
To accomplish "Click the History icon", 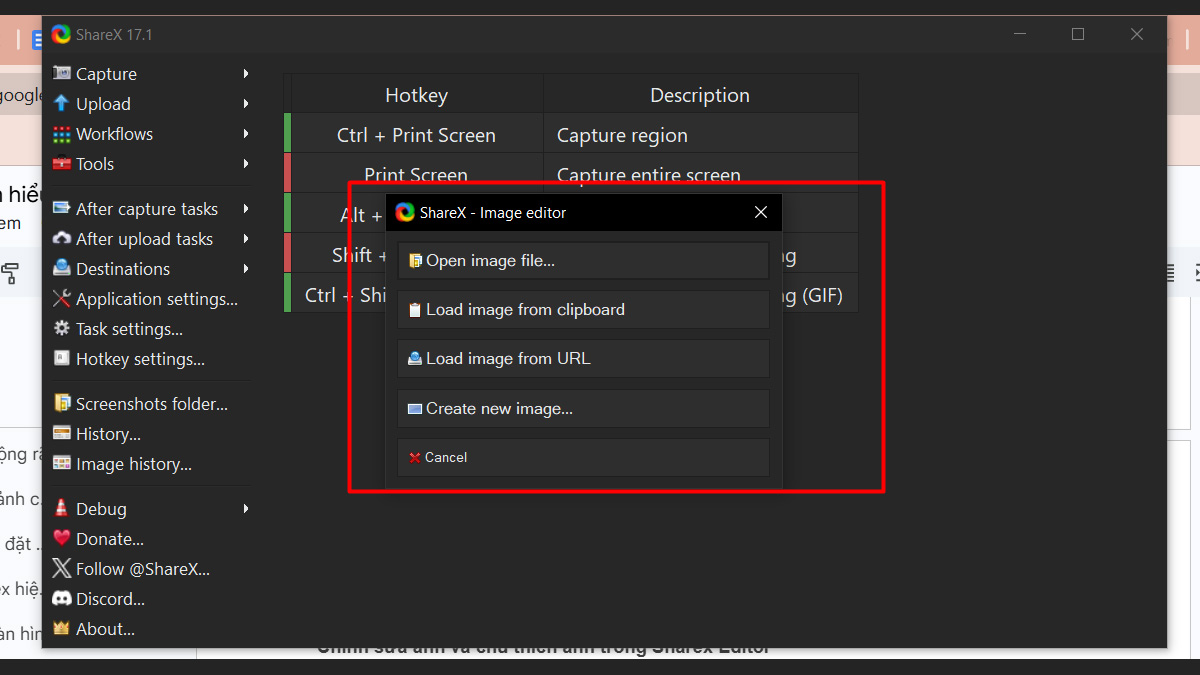I will pyautogui.click(x=62, y=434).
